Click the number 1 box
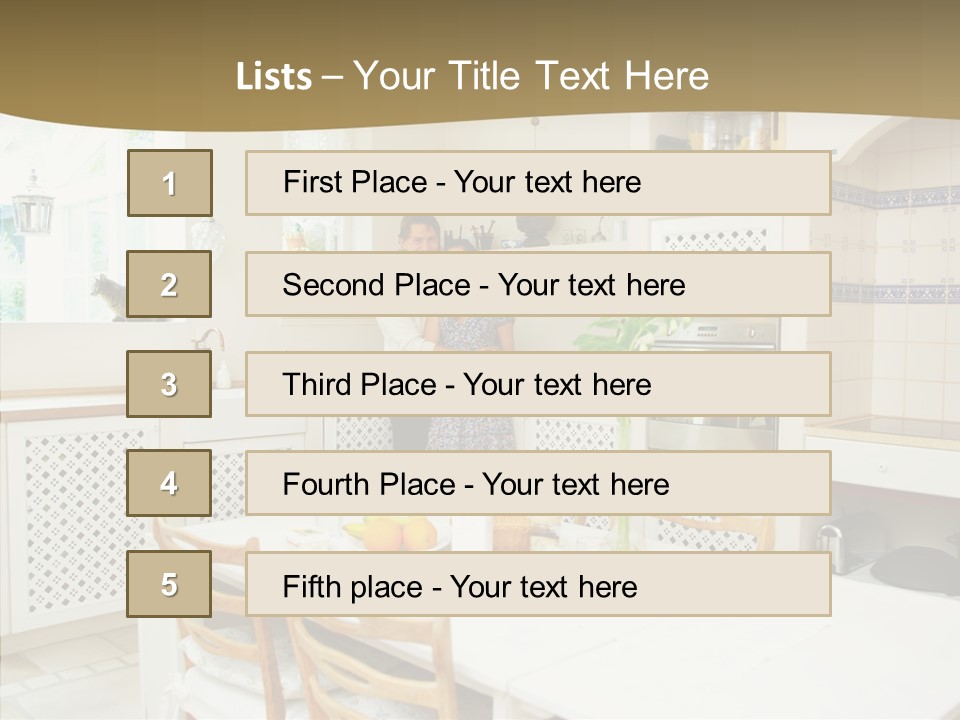960x720 pixels. (169, 183)
